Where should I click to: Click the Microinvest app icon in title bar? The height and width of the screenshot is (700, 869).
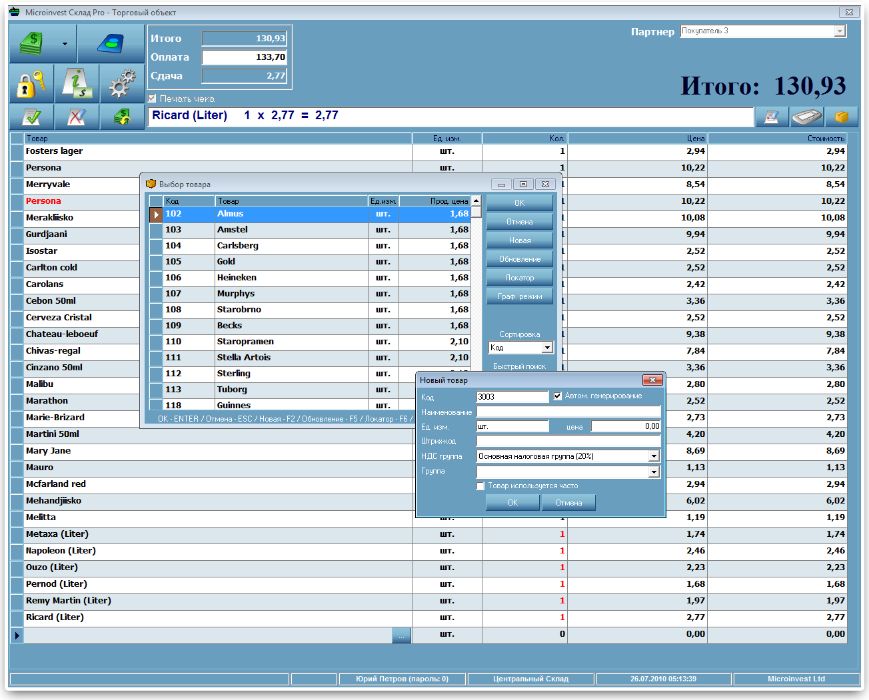point(15,12)
